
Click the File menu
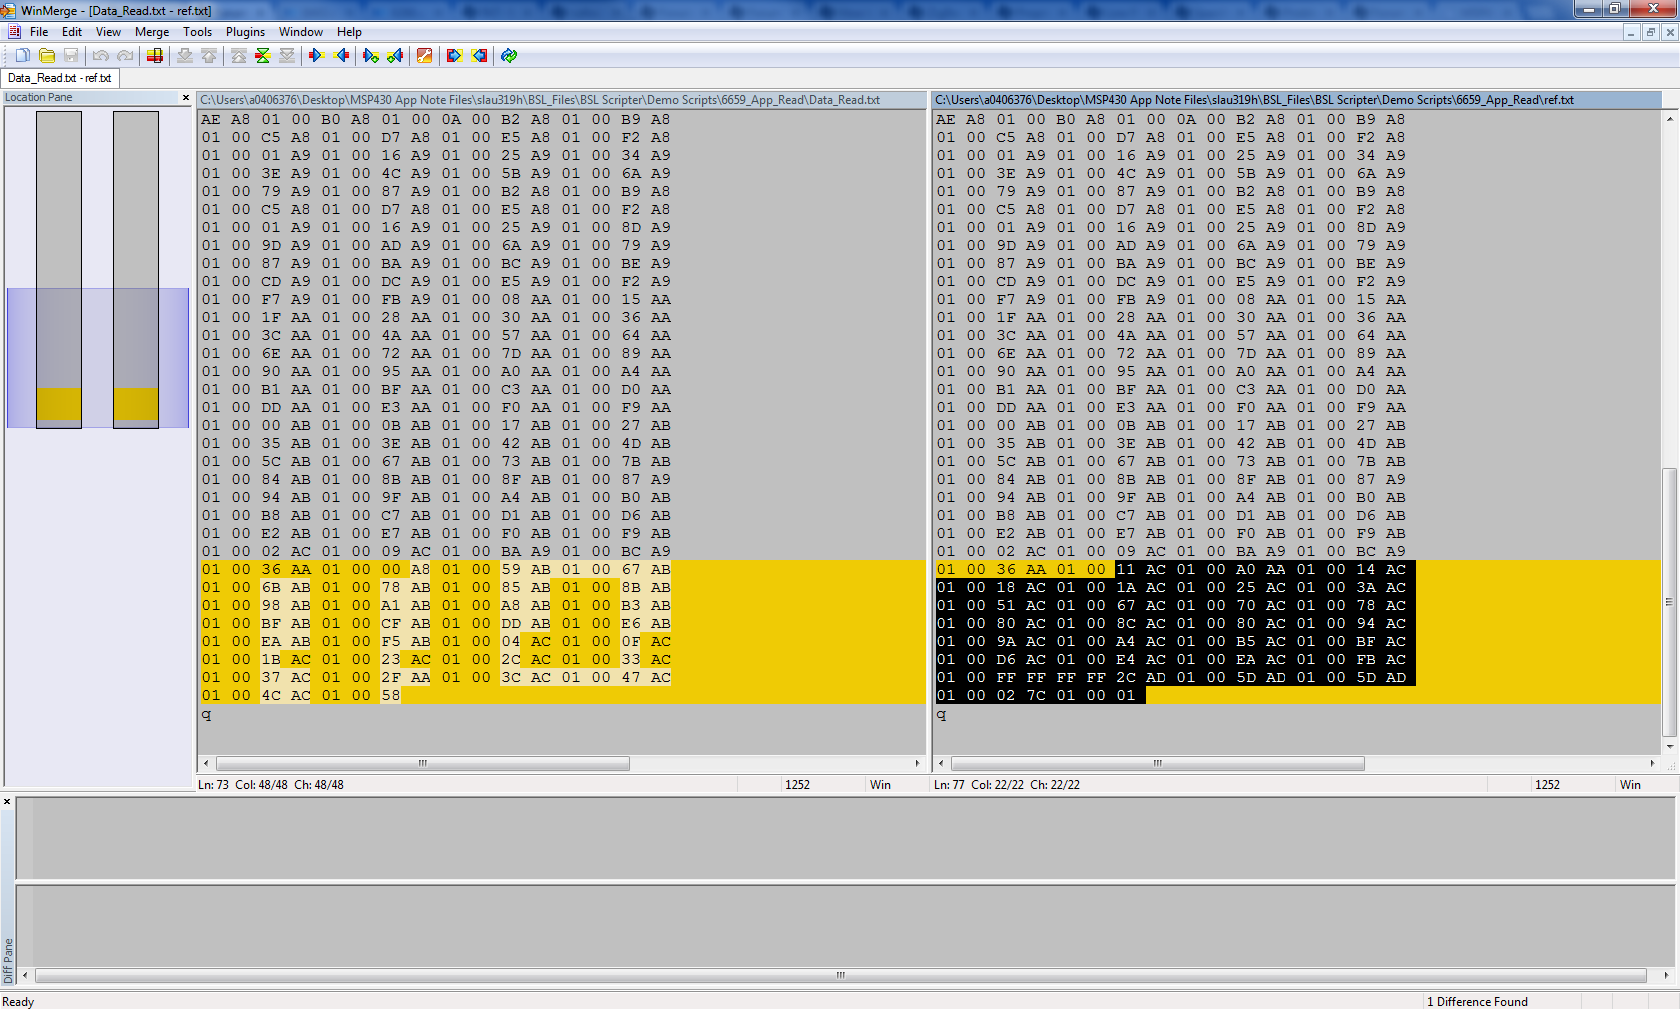tap(38, 31)
